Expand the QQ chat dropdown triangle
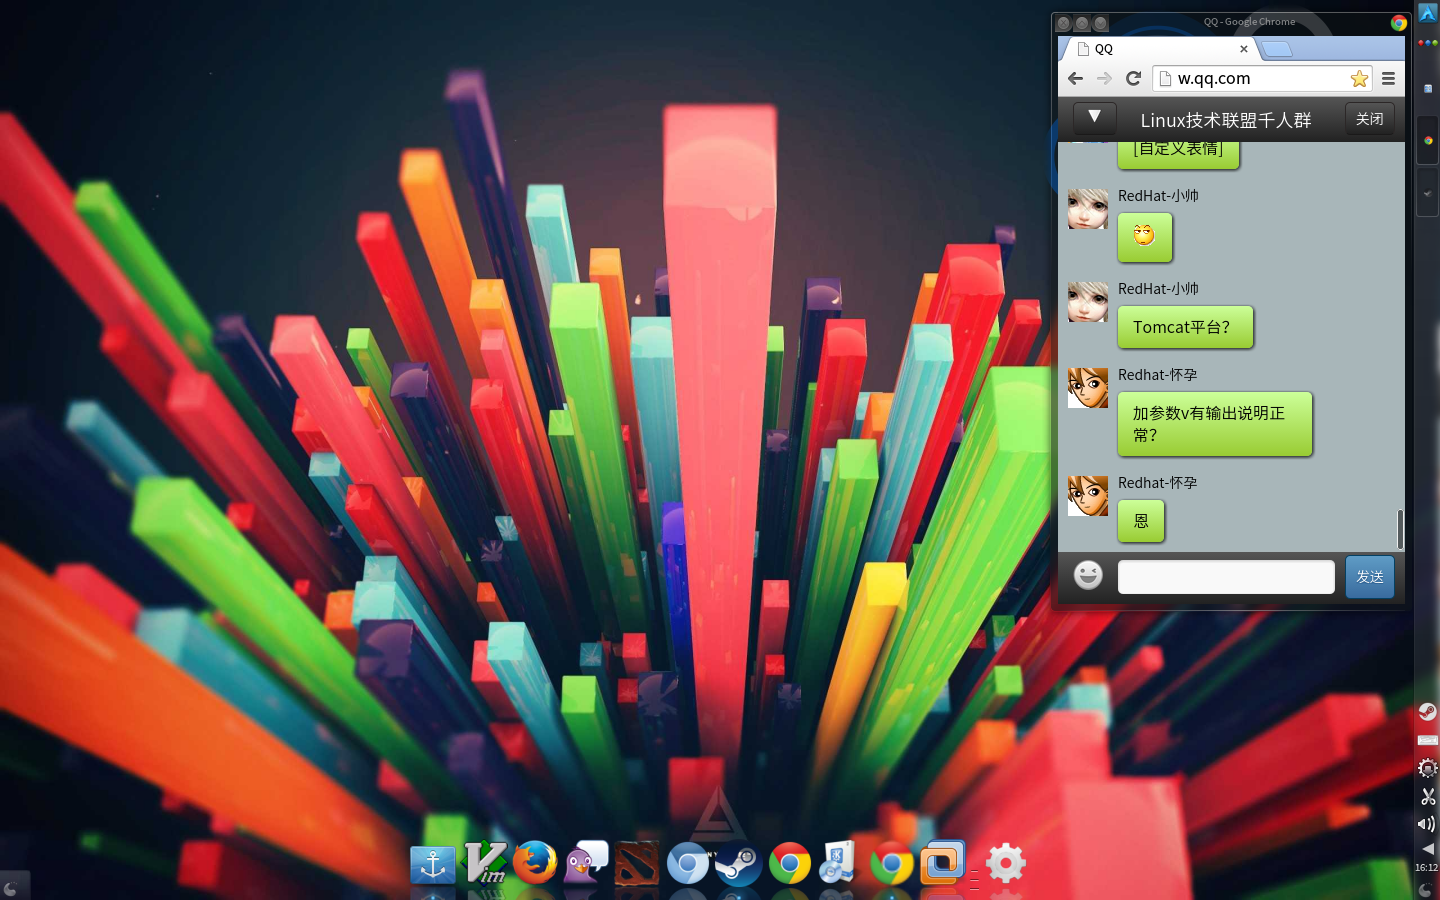 1094,118
